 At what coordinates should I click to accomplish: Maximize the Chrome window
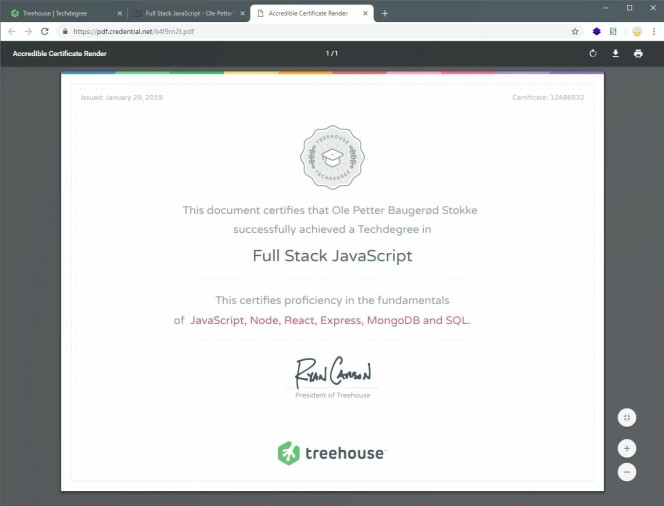629,8
